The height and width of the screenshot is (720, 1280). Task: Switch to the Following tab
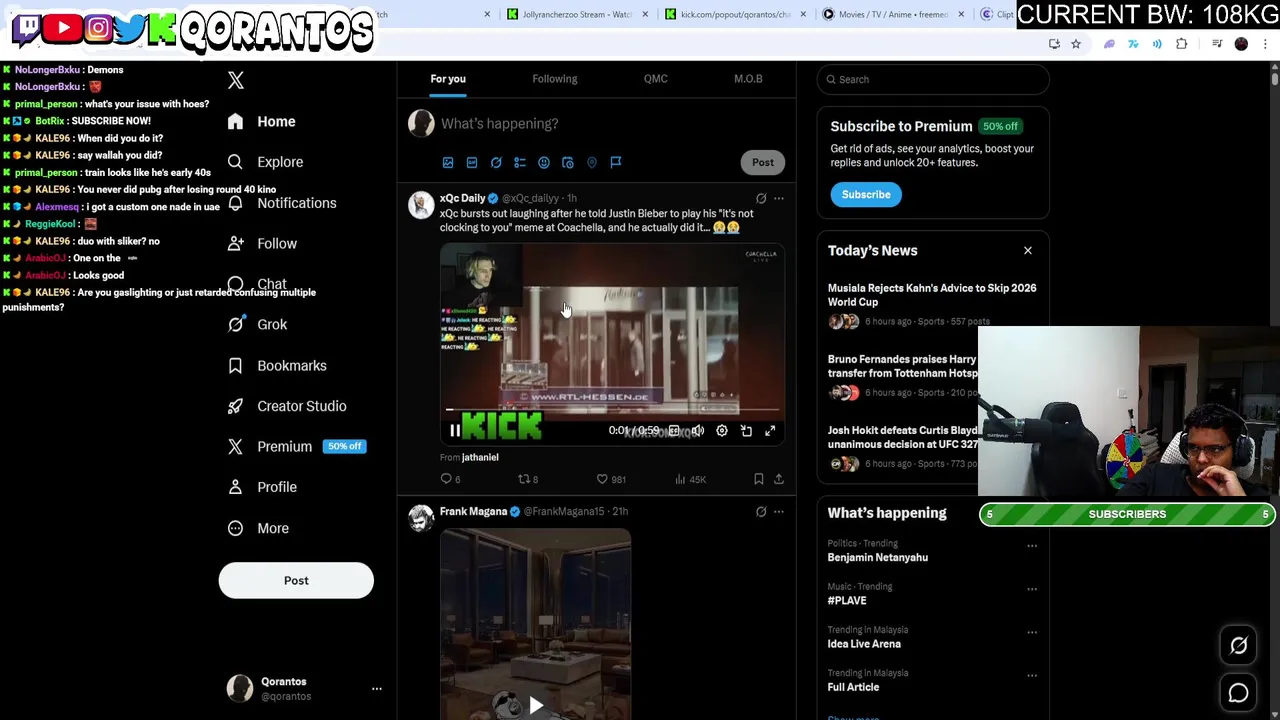(554, 79)
